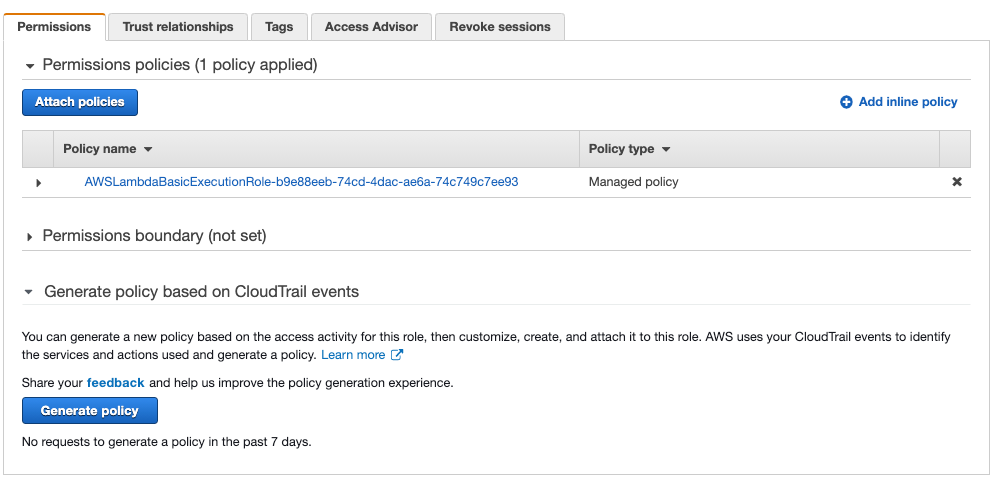The height and width of the screenshot is (499, 1003).
Task: Collapse Generate policy based on CloudTrail events
Action: pos(30,292)
